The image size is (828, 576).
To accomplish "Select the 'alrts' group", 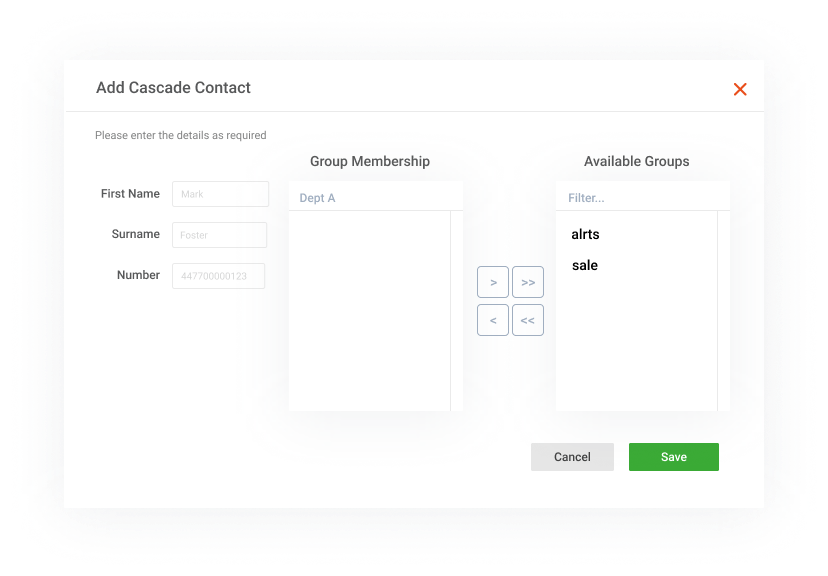I will click(x=586, y=235).
